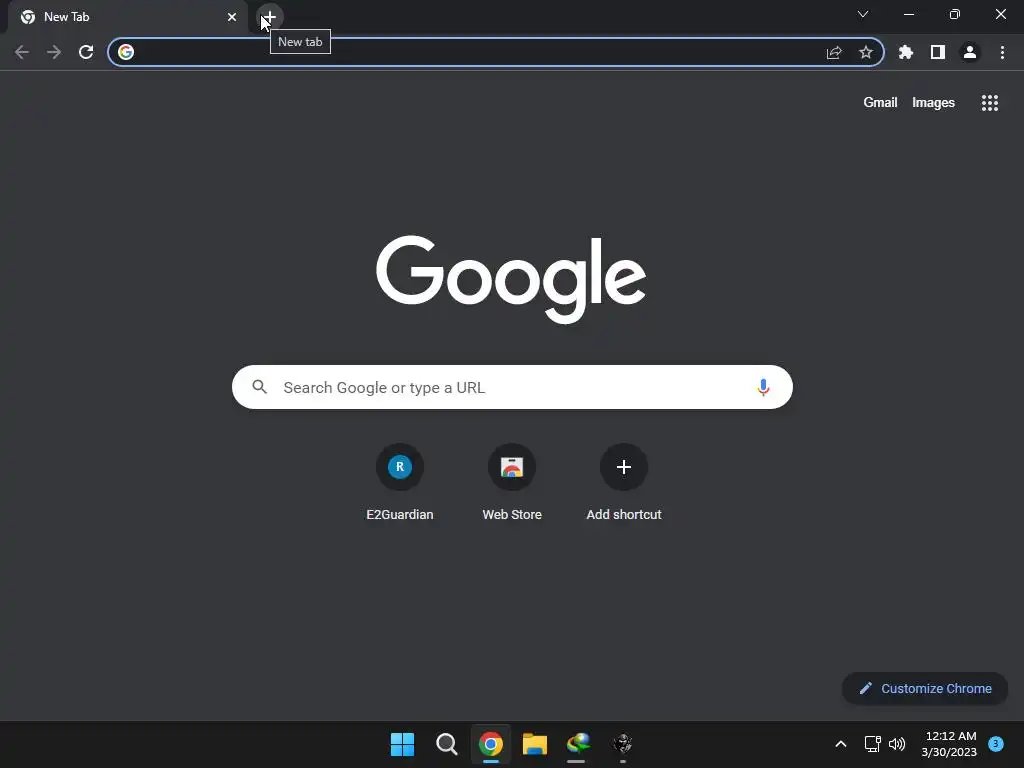The height and width of the screenshot is (768, 1024).
Task: Focus the Search Google or type a URL box
Action: tap(512, 387)
